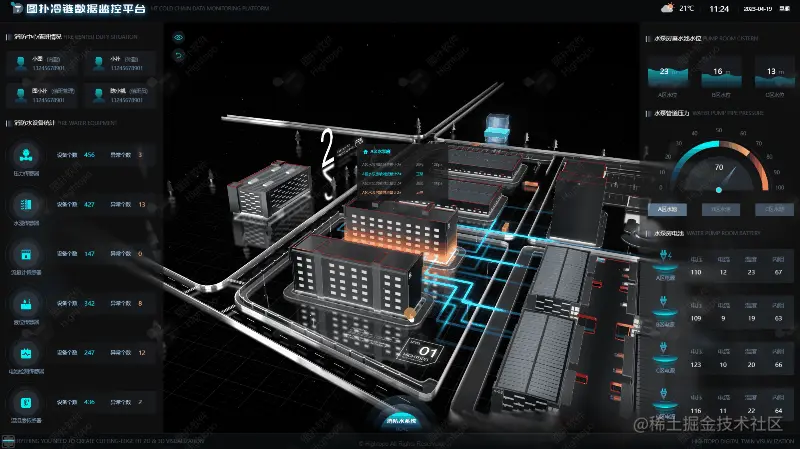The image size is (800, 449).
Task: Open the equipment icon with count 427
Action: pyautogui.click(x=26, y=205)
